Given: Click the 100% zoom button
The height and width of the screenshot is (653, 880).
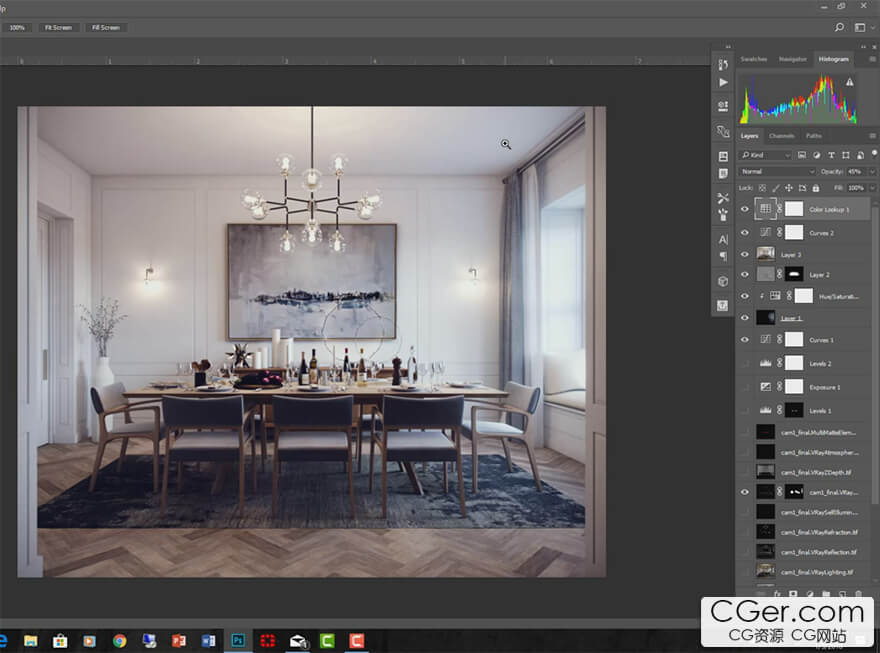Looking at the screenshot, I should click(x=17, y=27).
